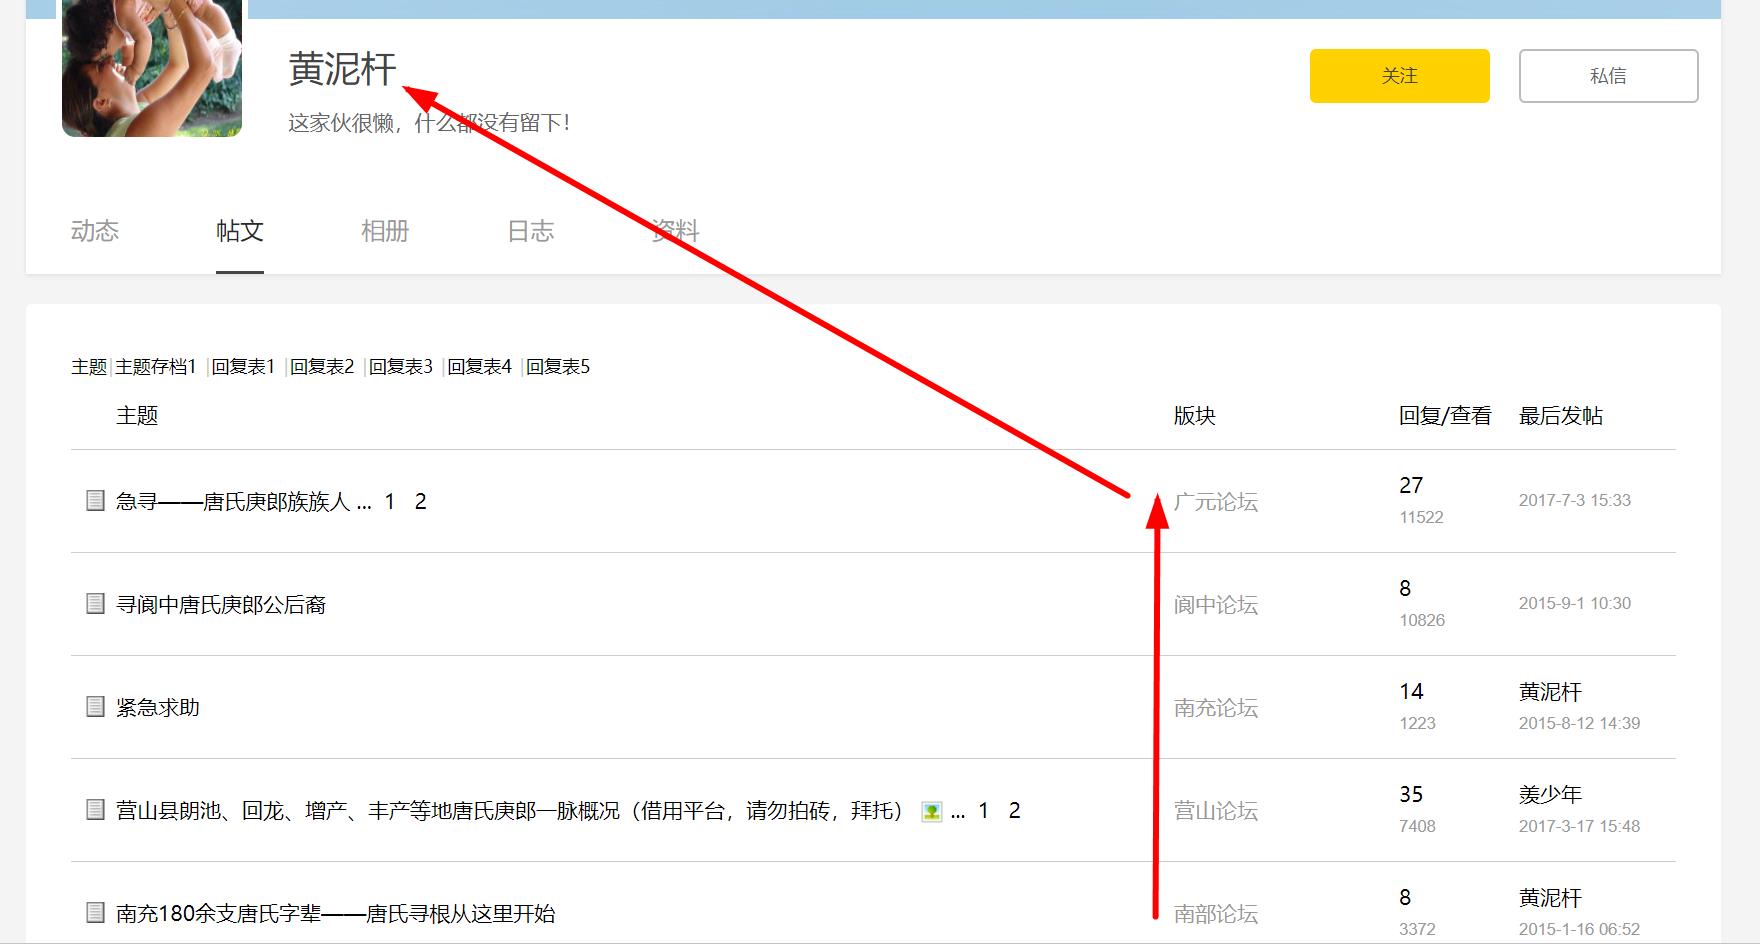1760x946 pixels.
Task: Go to page 2 of 急寻 thread
Action: (x=421, y=502)
